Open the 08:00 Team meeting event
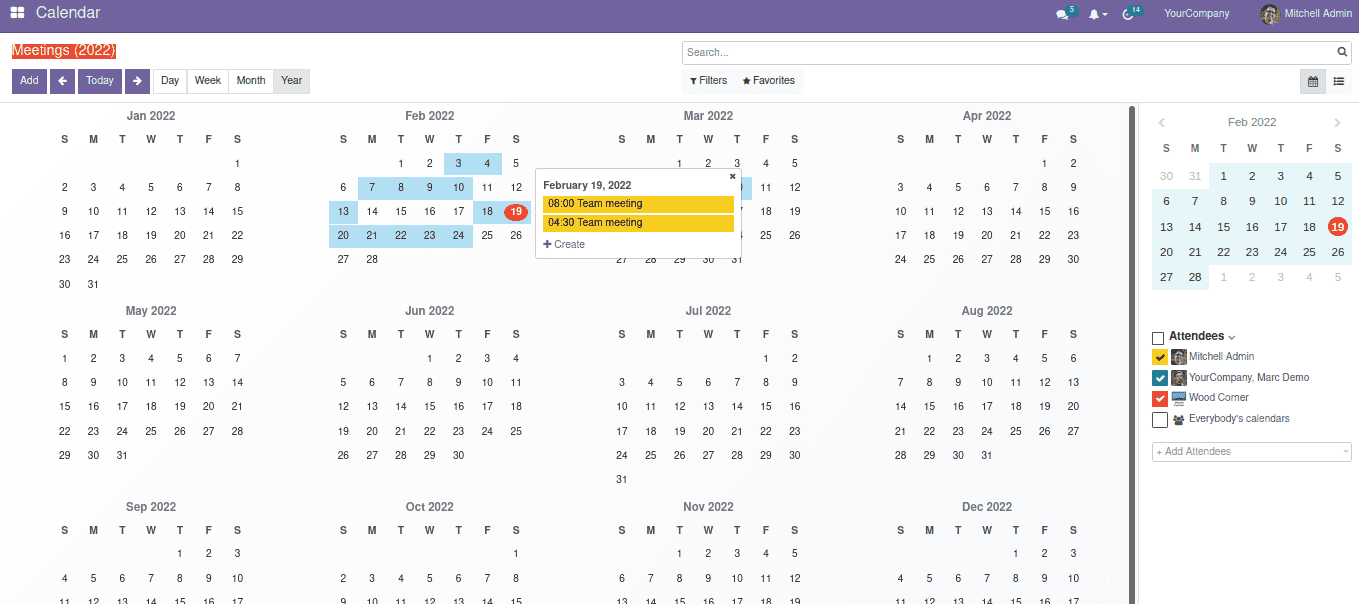Screen dimensions: 1359x604 (638, 204)
